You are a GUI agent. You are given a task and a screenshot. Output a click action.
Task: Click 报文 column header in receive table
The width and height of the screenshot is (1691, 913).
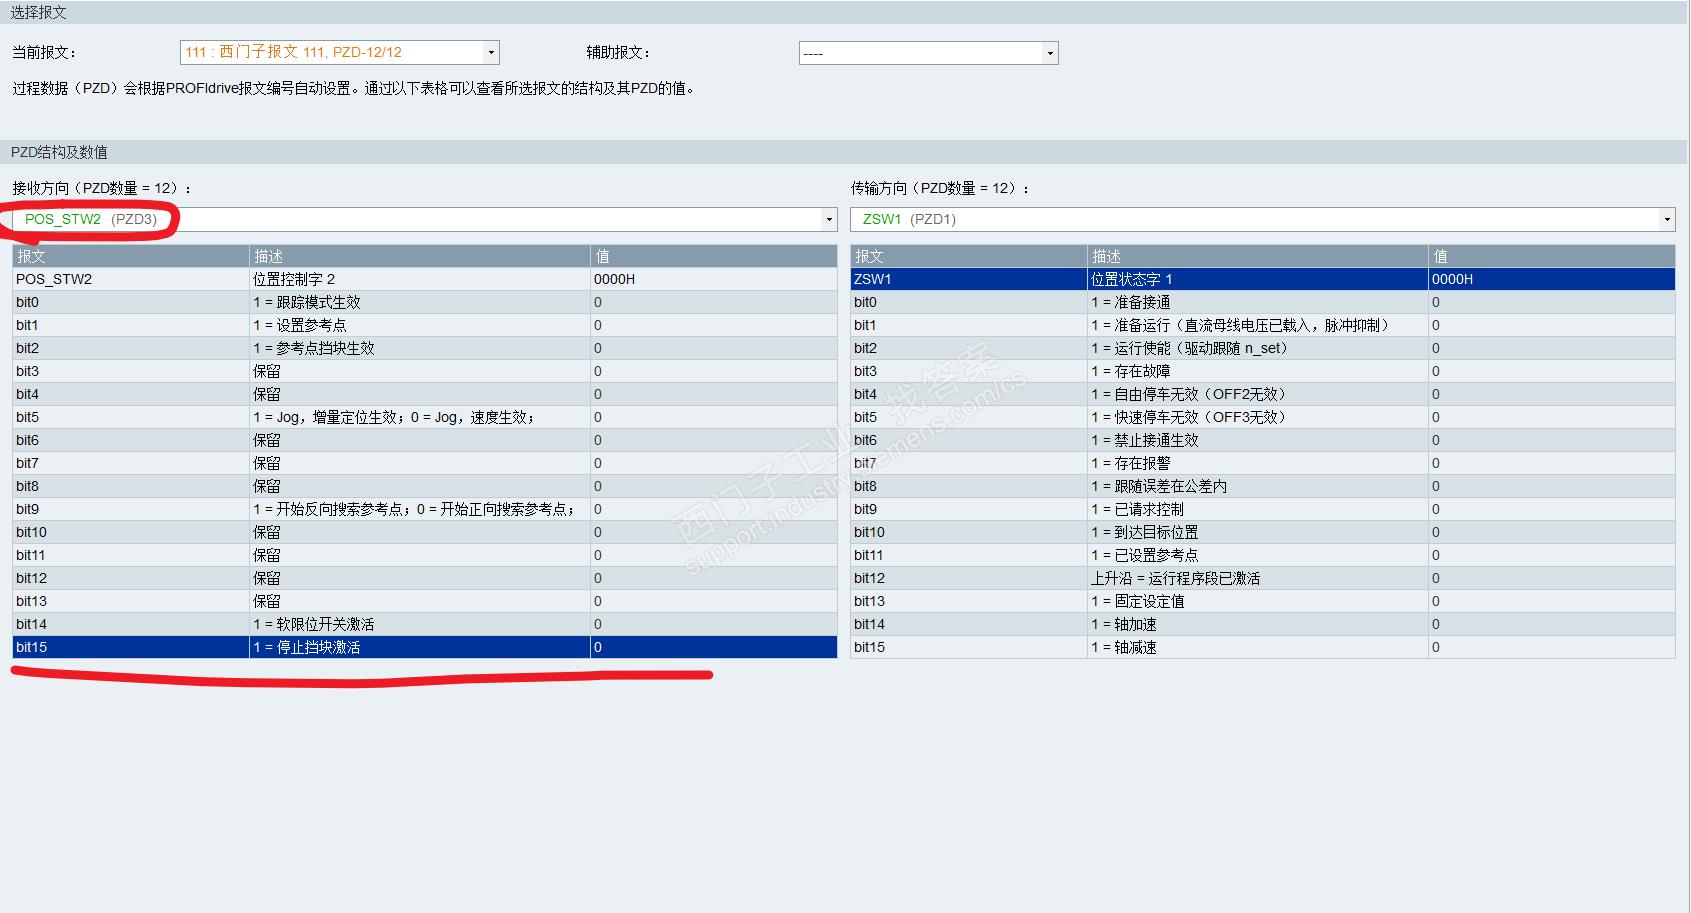coord(131,256)
